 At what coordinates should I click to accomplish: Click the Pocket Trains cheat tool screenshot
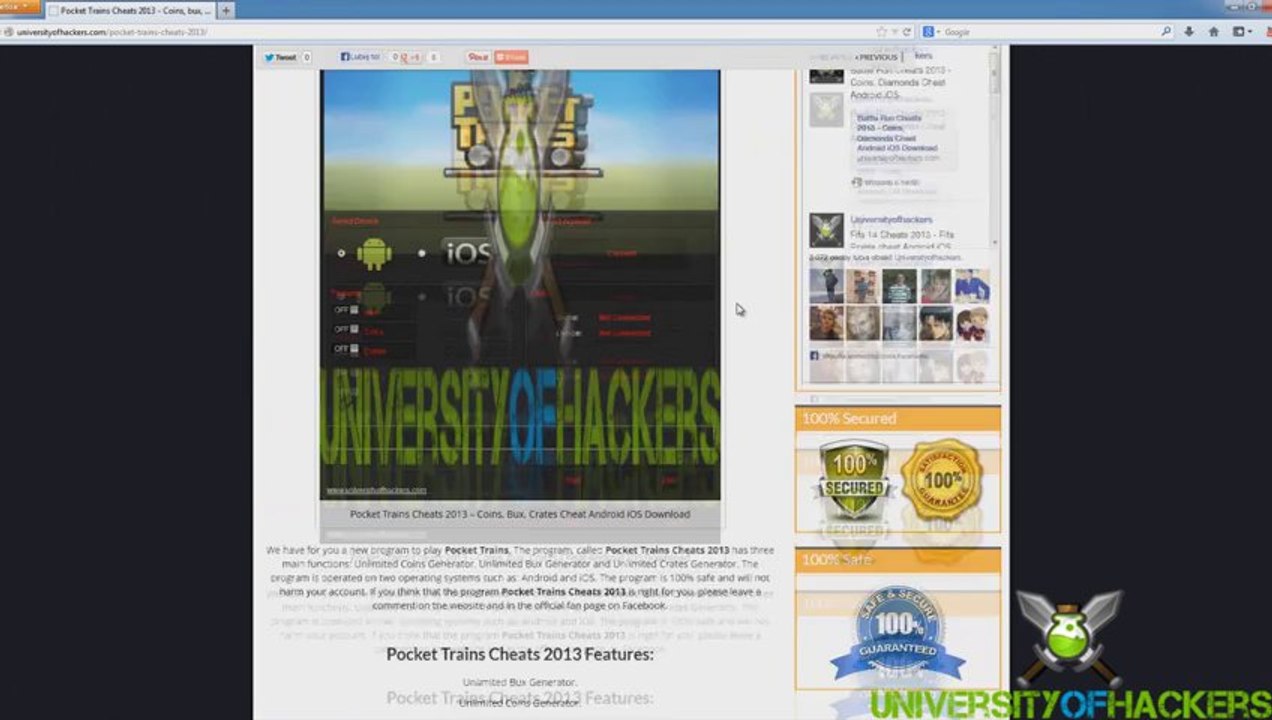click(520, 285)
